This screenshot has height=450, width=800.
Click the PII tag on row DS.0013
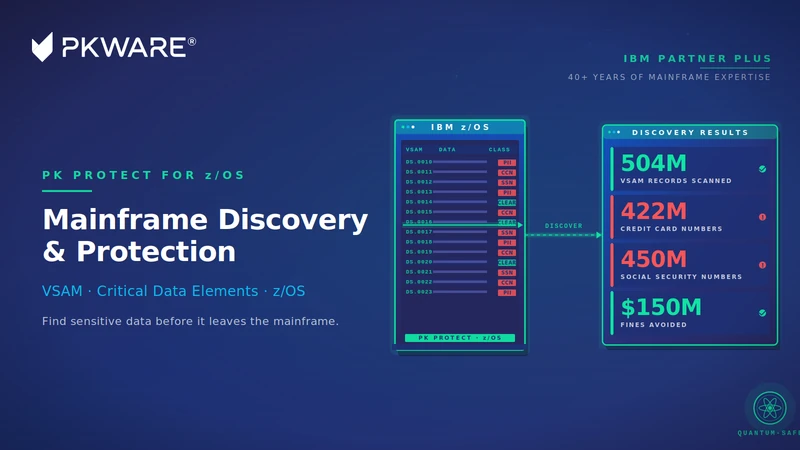click(507, 192)
